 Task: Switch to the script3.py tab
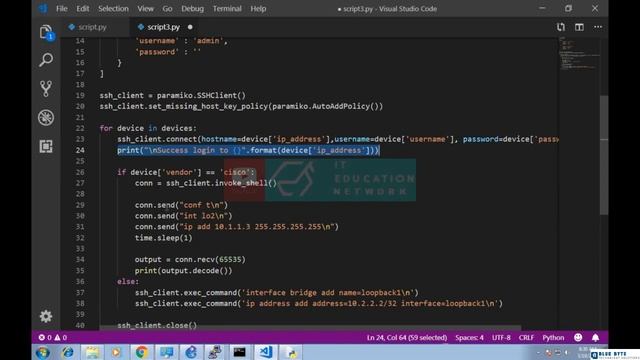pyautogui.click(x=163, y=27)
